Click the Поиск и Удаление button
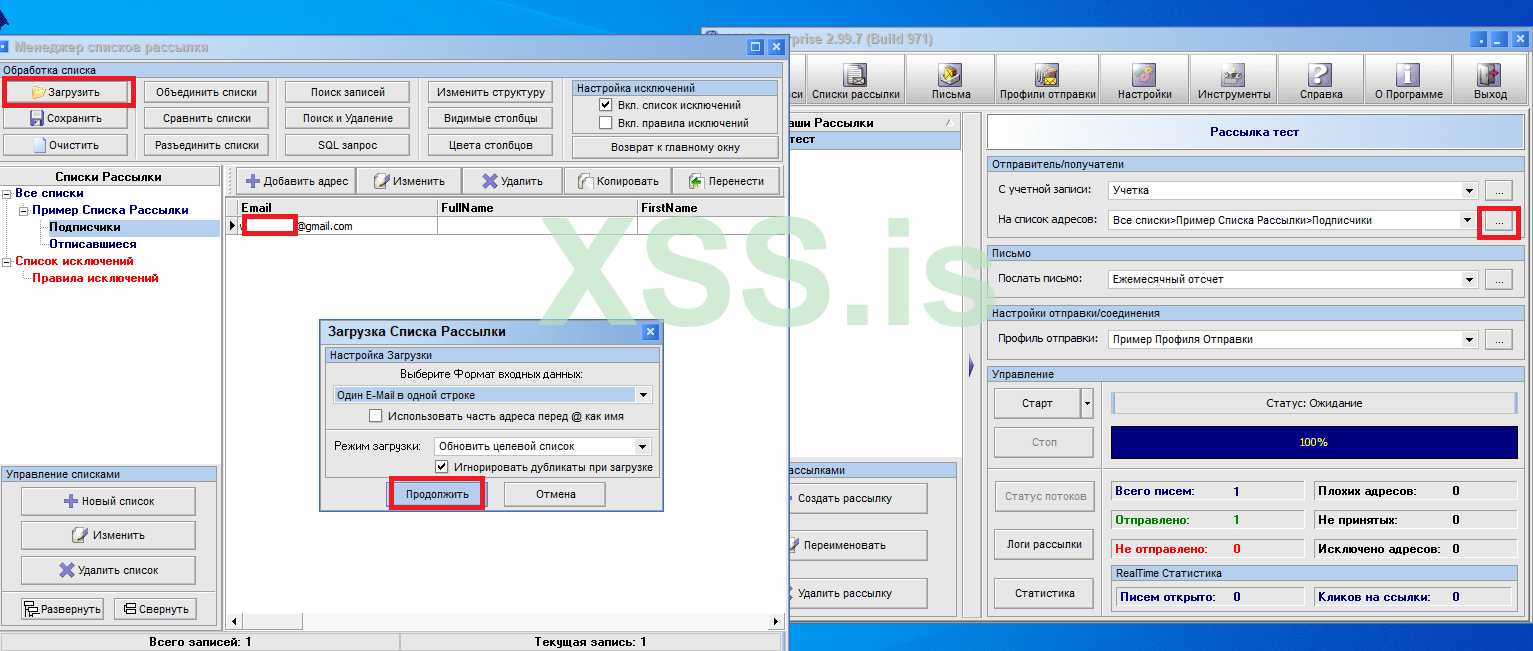Image resolution: width=1533 pixels, height=651 pixels. tap(347, 118)
